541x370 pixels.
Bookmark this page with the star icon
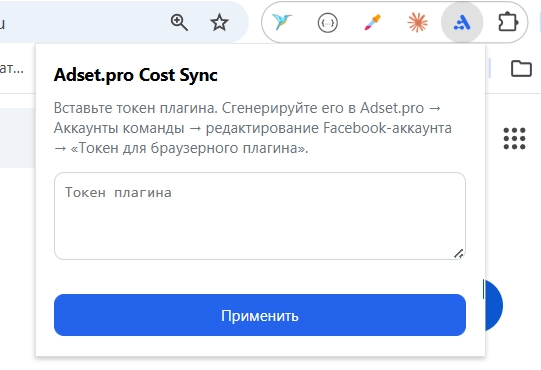pyautogui.click(x=219, y=23)
